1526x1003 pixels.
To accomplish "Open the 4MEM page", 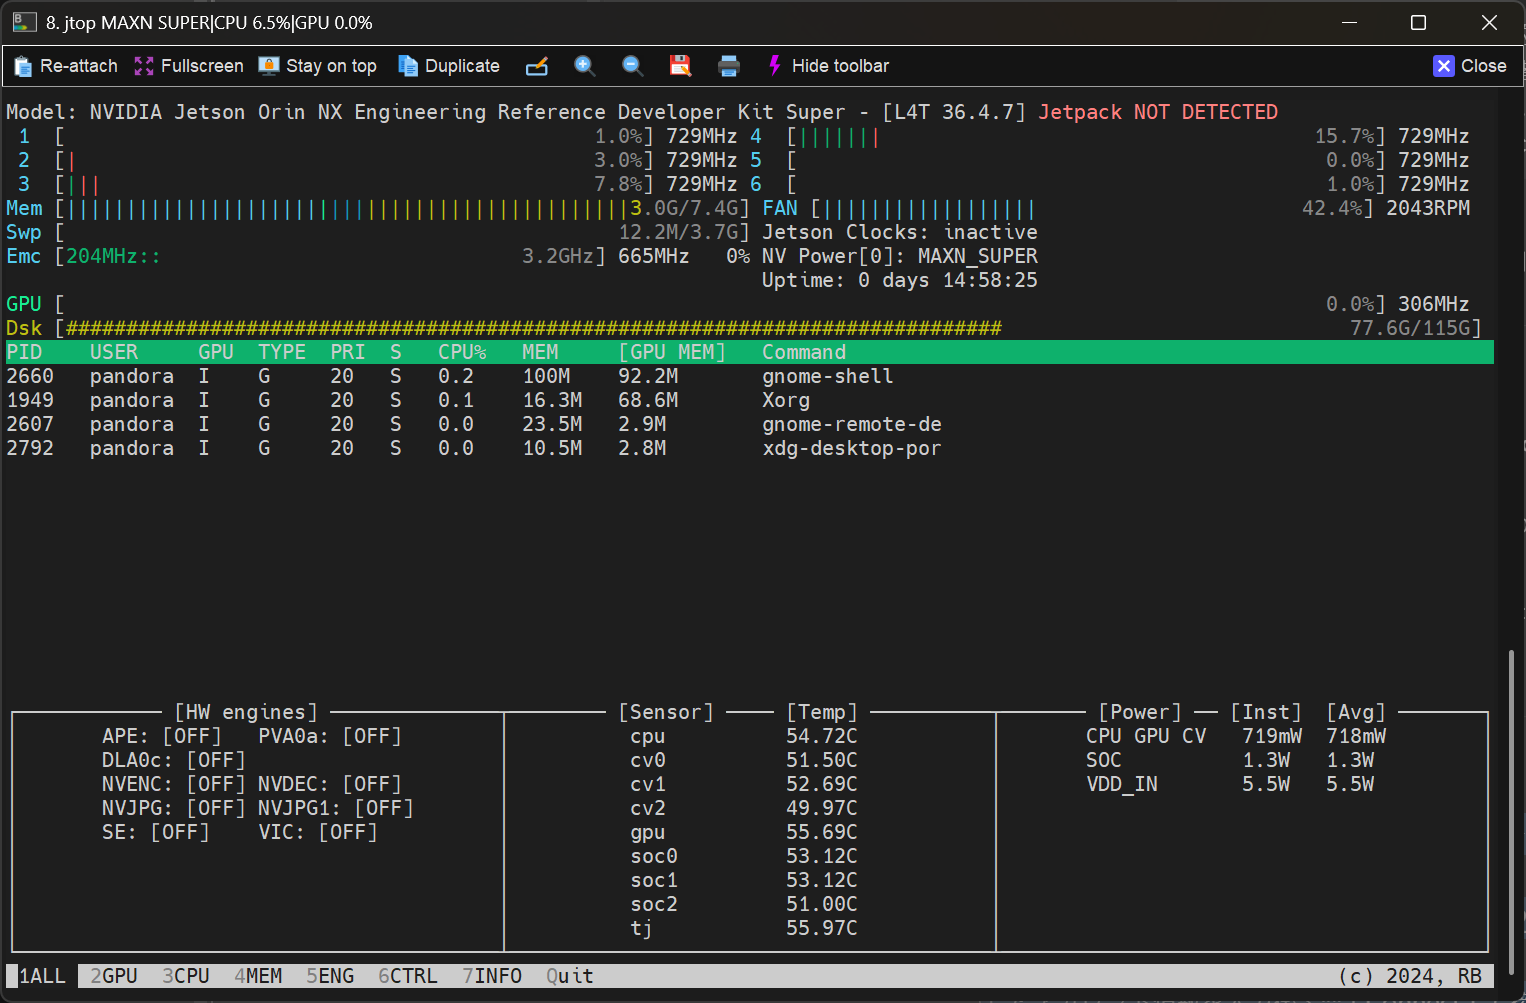I will pyautogui.click(x=258, y=976).
